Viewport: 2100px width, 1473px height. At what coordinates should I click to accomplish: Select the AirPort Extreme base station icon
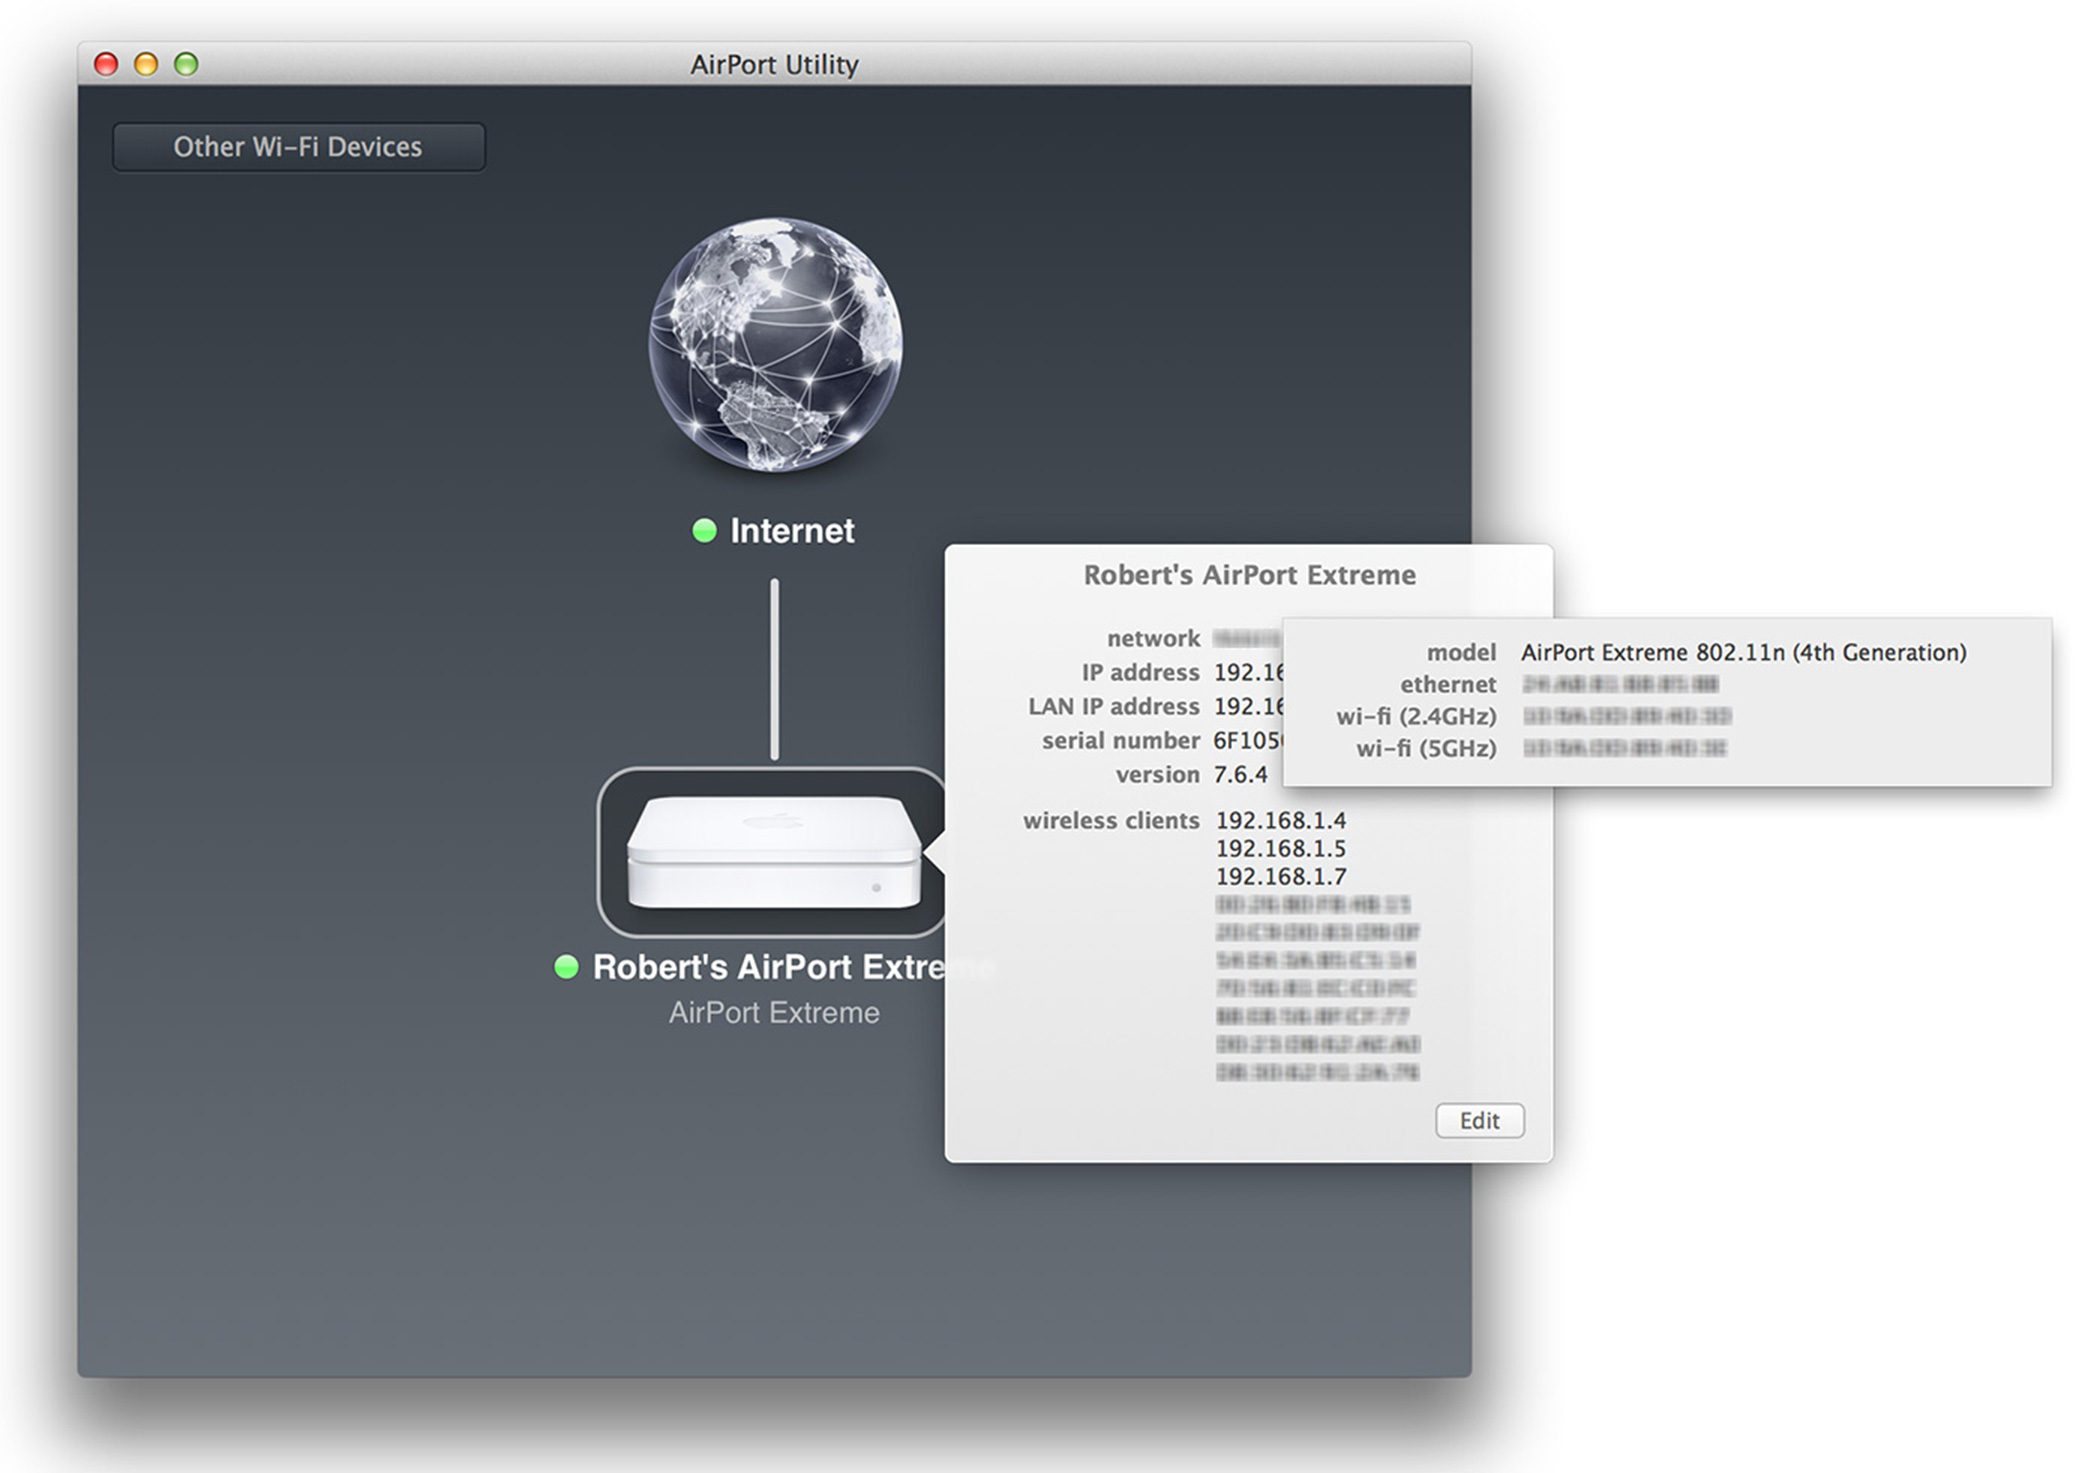pyautogui.click(x=774, y=852)
